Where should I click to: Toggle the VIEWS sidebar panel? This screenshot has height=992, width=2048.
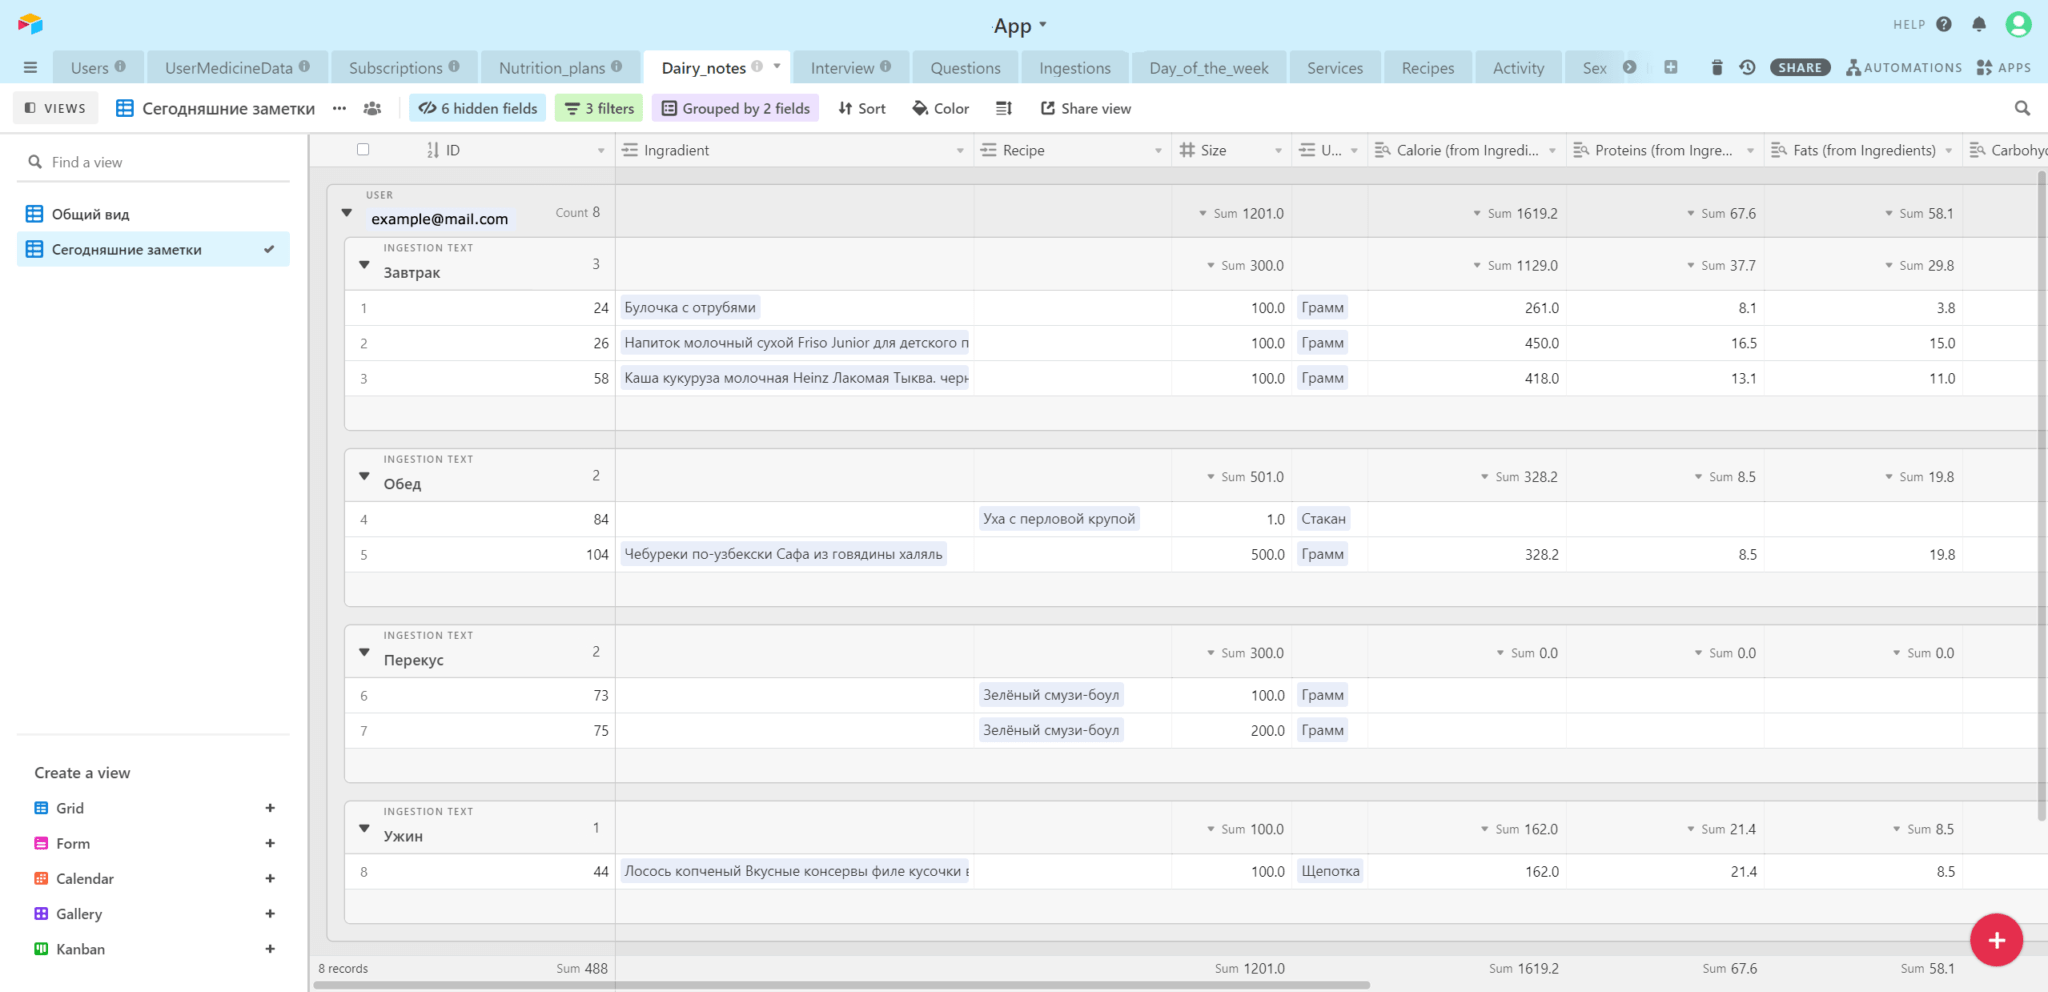pos(56,108)
